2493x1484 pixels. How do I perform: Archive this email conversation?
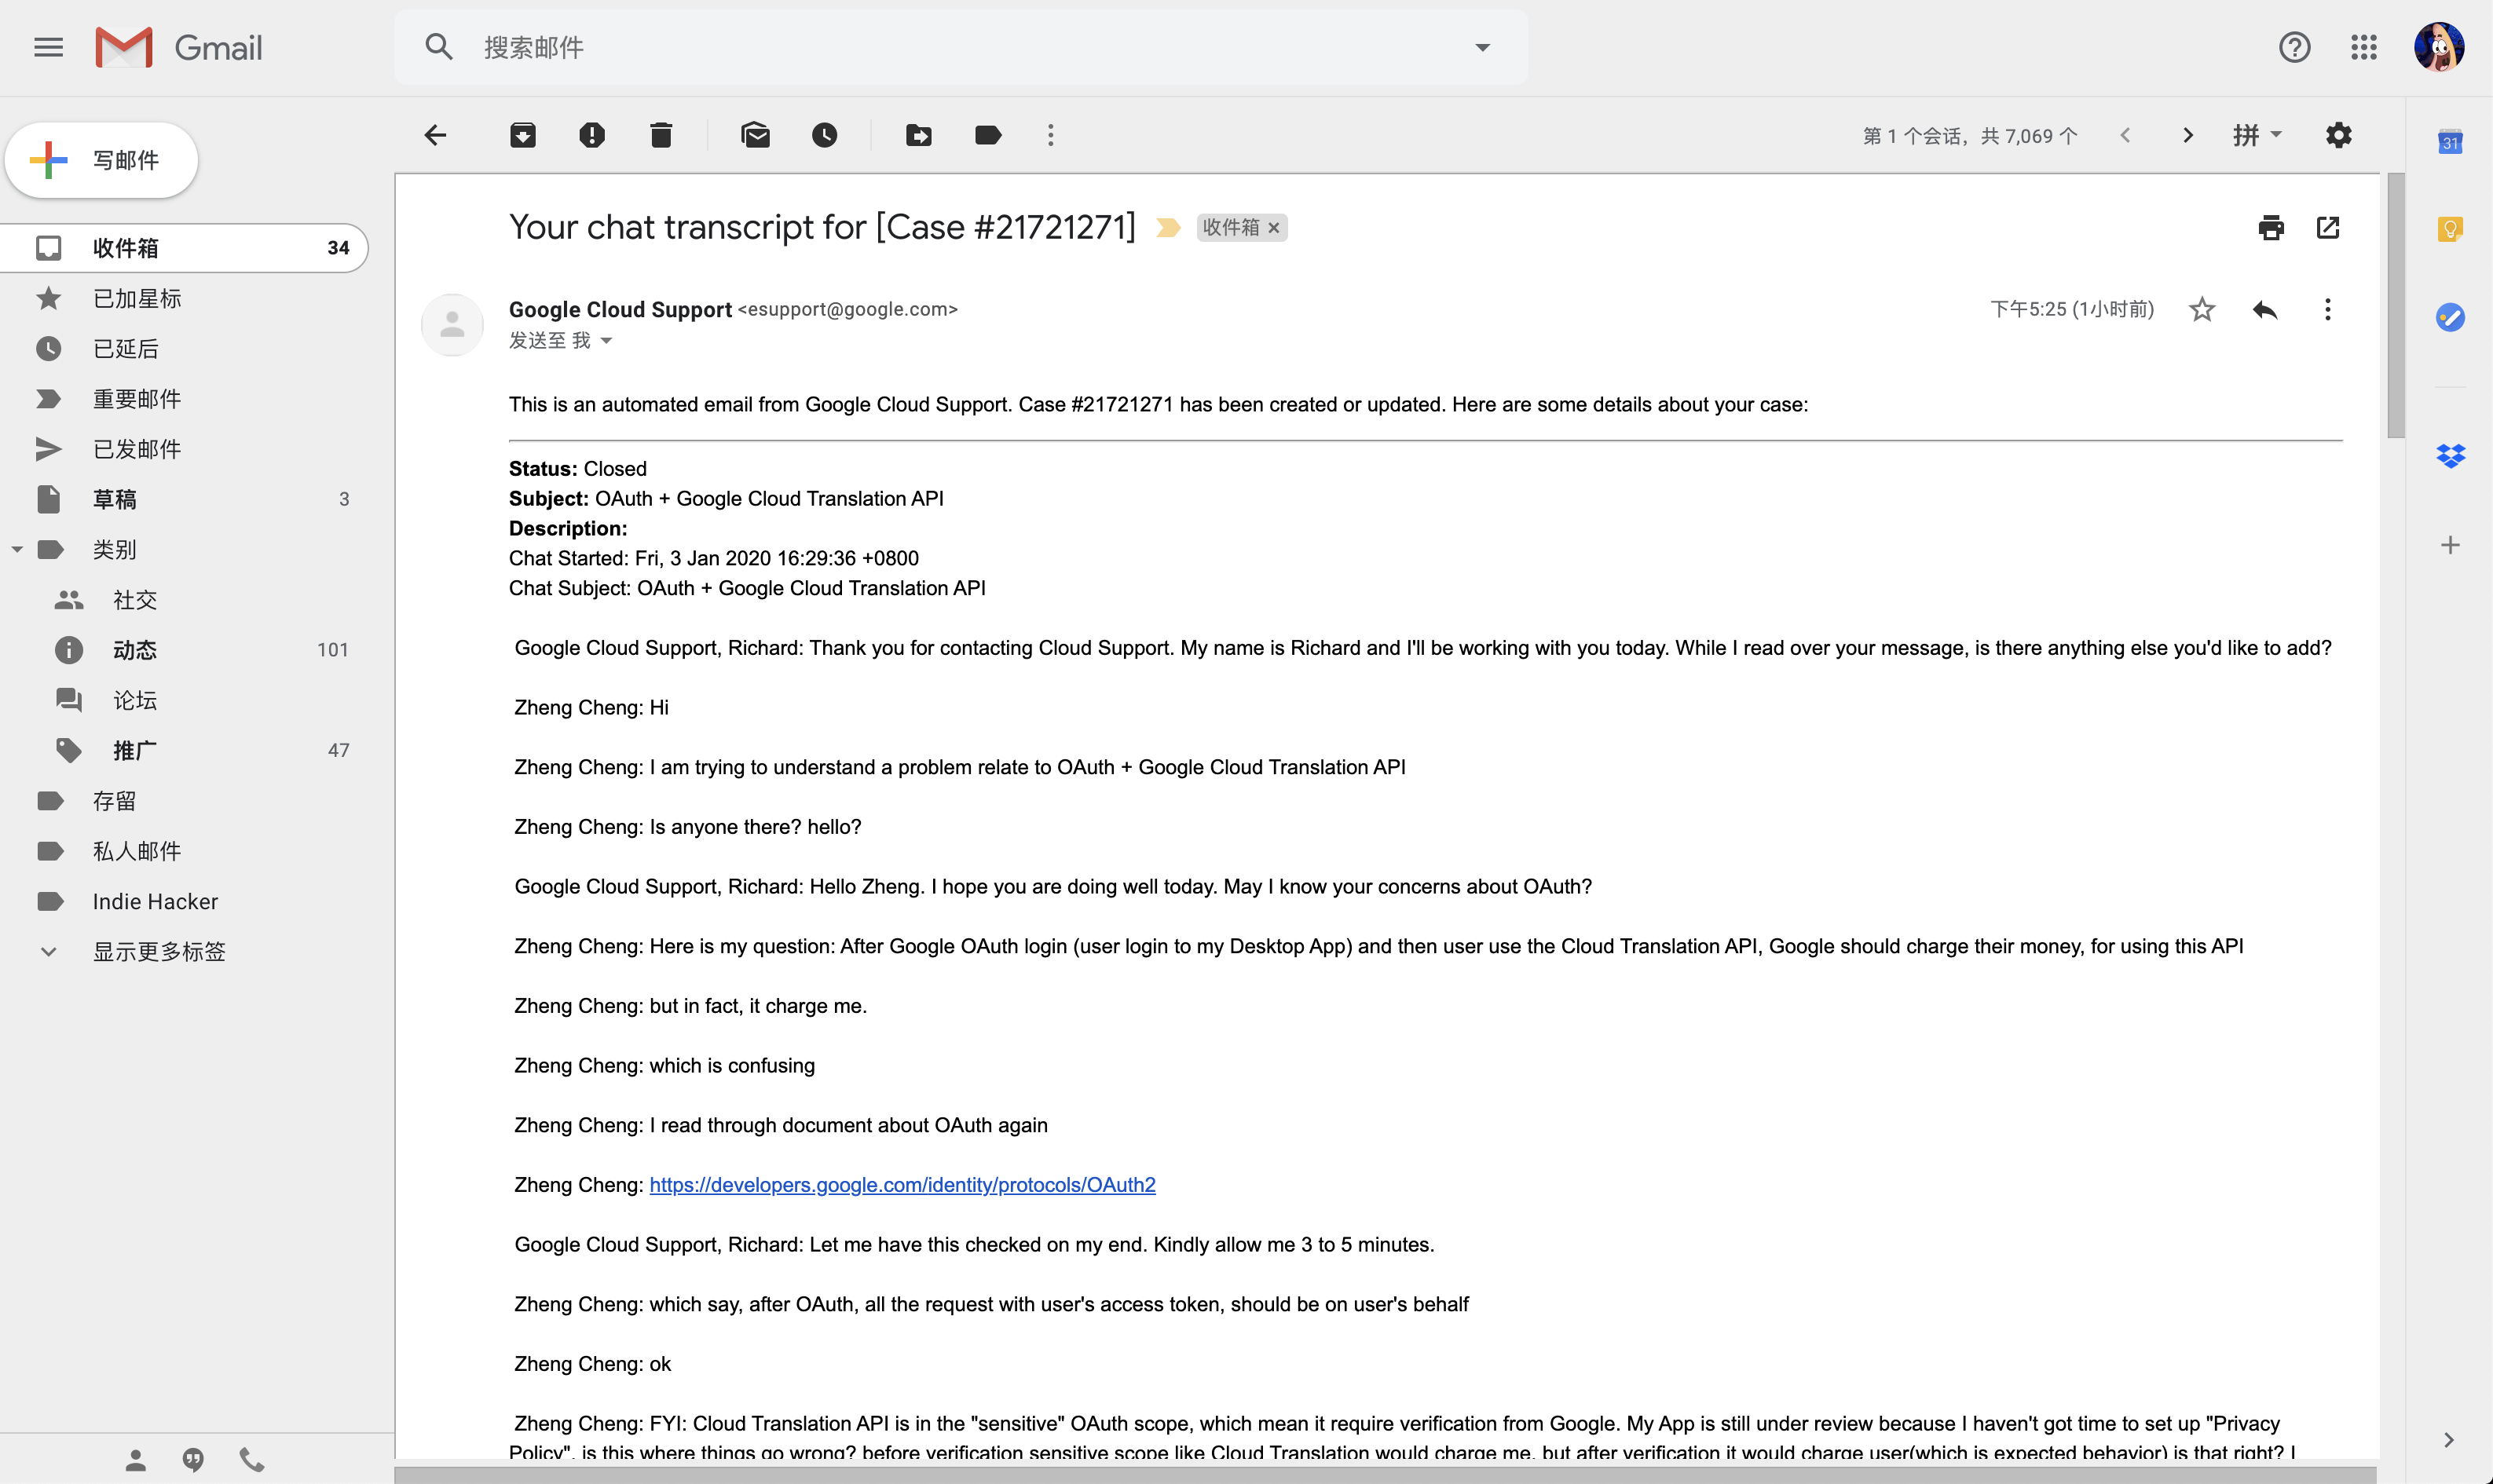point(523,135)
